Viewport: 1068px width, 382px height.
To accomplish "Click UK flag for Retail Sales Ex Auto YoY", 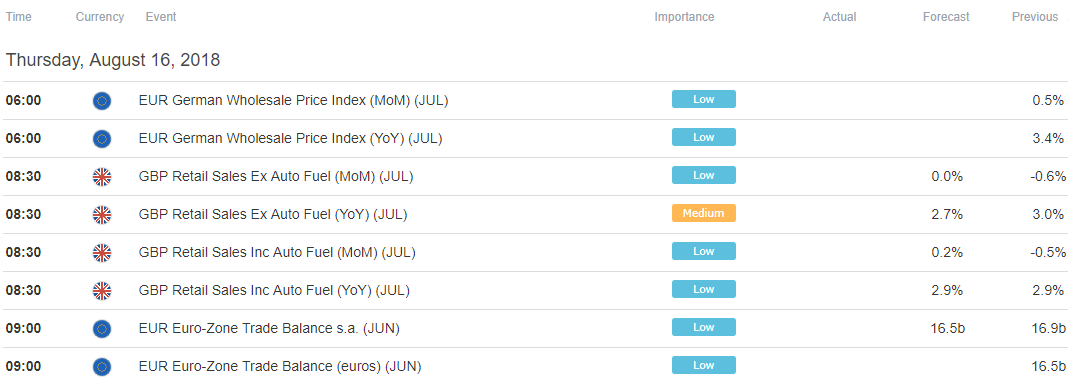I will (101, 215).
